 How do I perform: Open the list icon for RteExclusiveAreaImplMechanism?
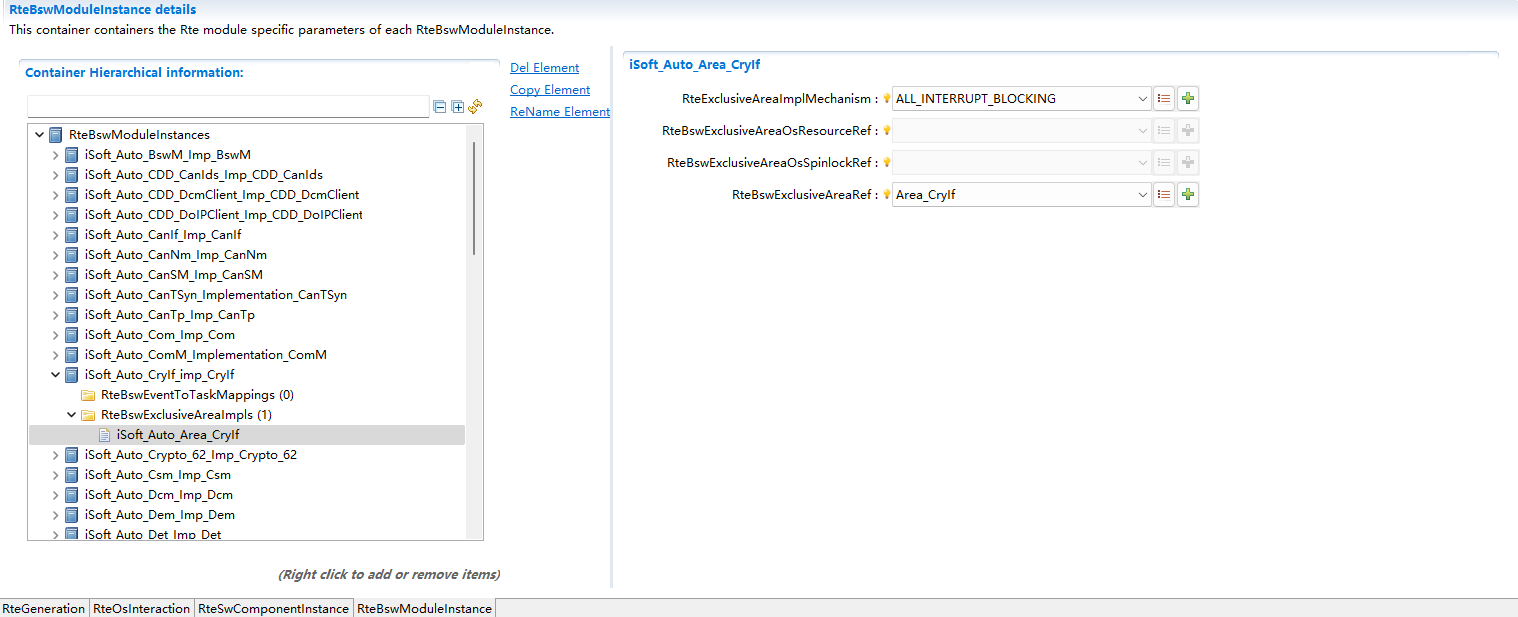[x=1163, y=98]
